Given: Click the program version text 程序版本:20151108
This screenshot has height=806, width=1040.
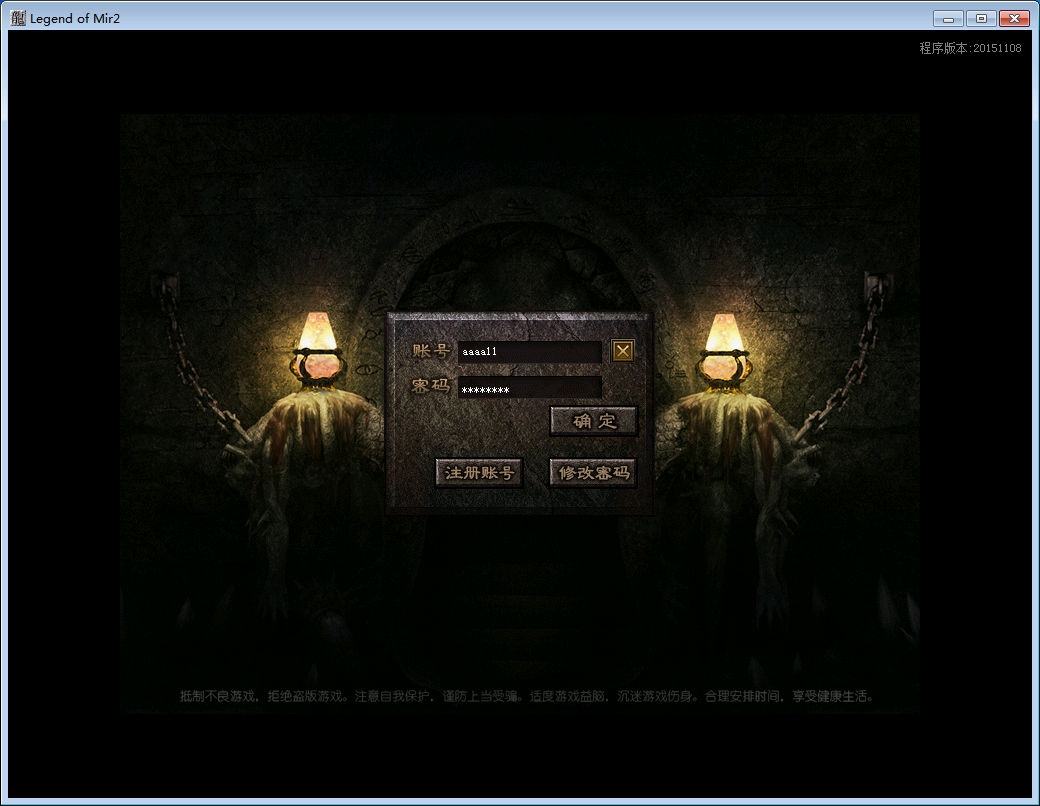Looking at the screenshot, I should 970,48.
